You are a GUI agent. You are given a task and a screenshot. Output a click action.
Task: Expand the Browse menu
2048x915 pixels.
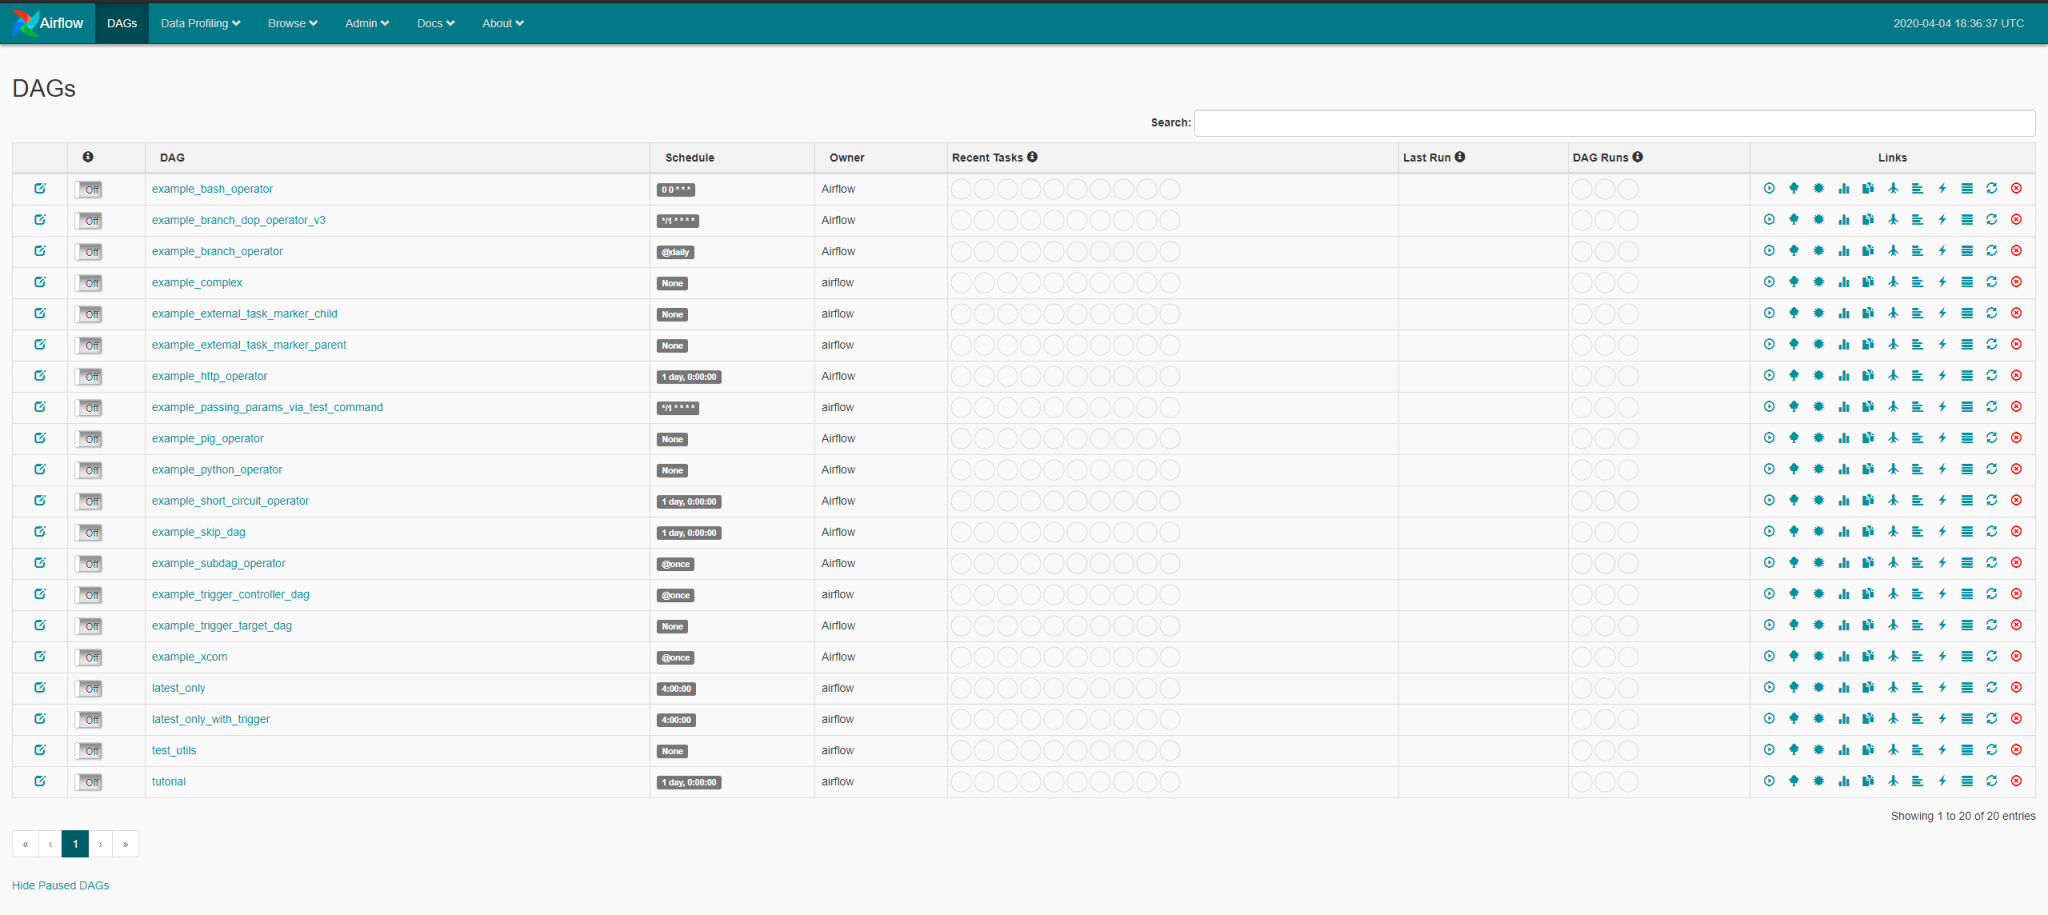click(x=292, y=22)
